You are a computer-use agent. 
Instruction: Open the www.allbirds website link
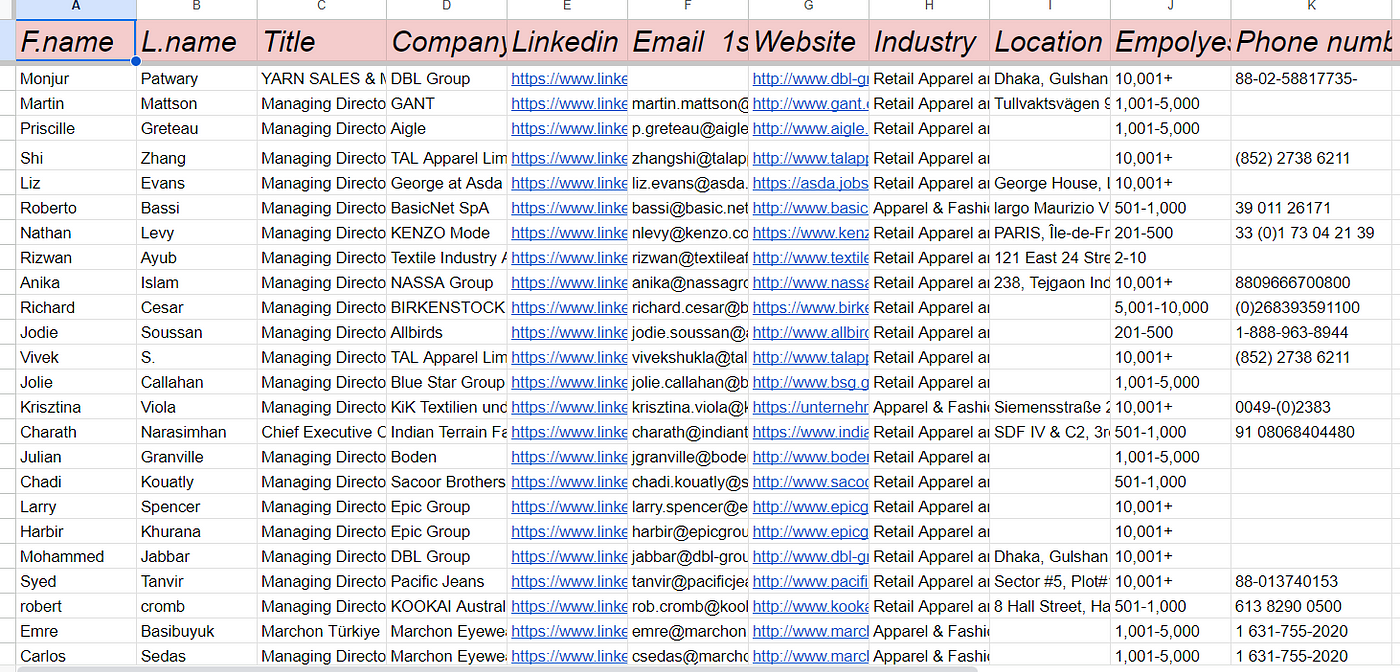click(811, 332)
